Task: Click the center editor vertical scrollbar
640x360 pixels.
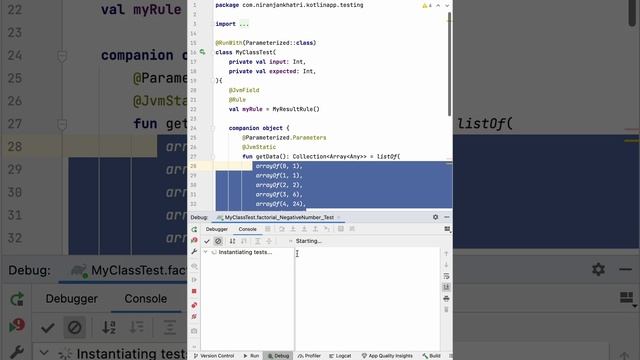Action: pos(449,64)
